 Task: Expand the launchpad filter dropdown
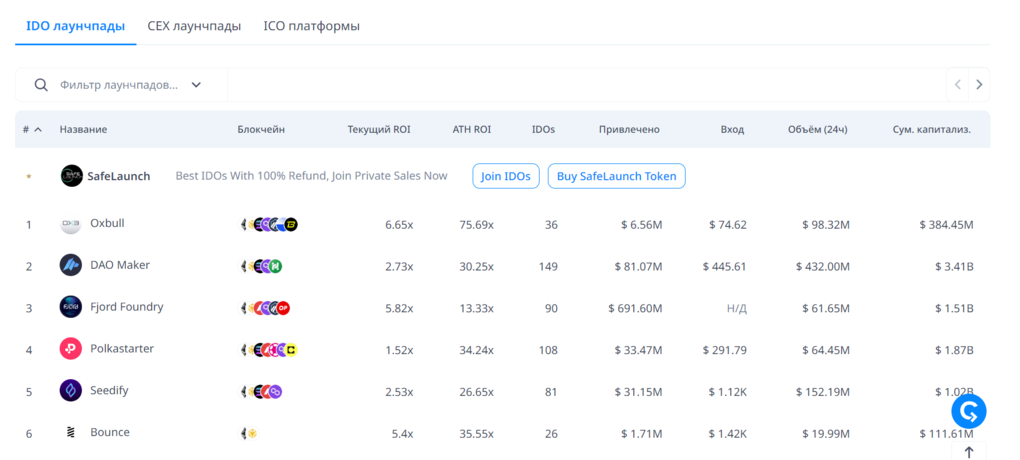point(196,85)
